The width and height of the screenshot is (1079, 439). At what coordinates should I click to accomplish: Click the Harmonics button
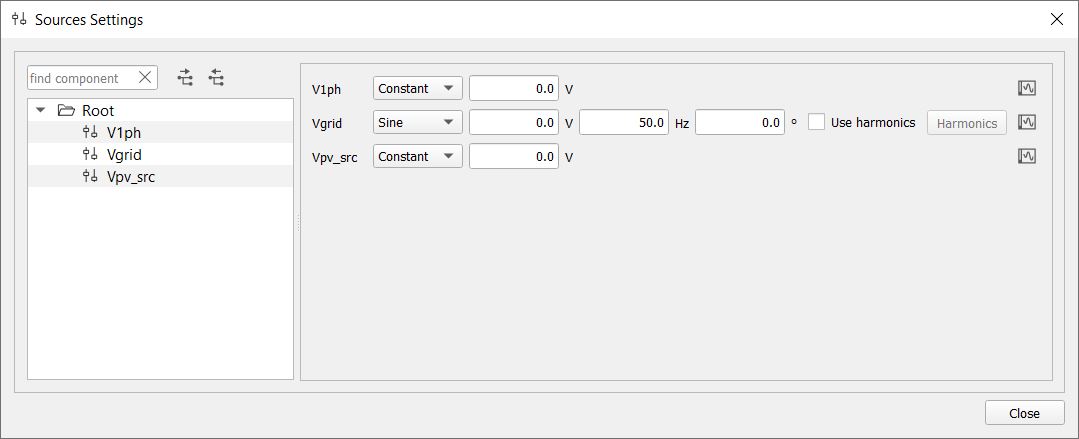966,123
